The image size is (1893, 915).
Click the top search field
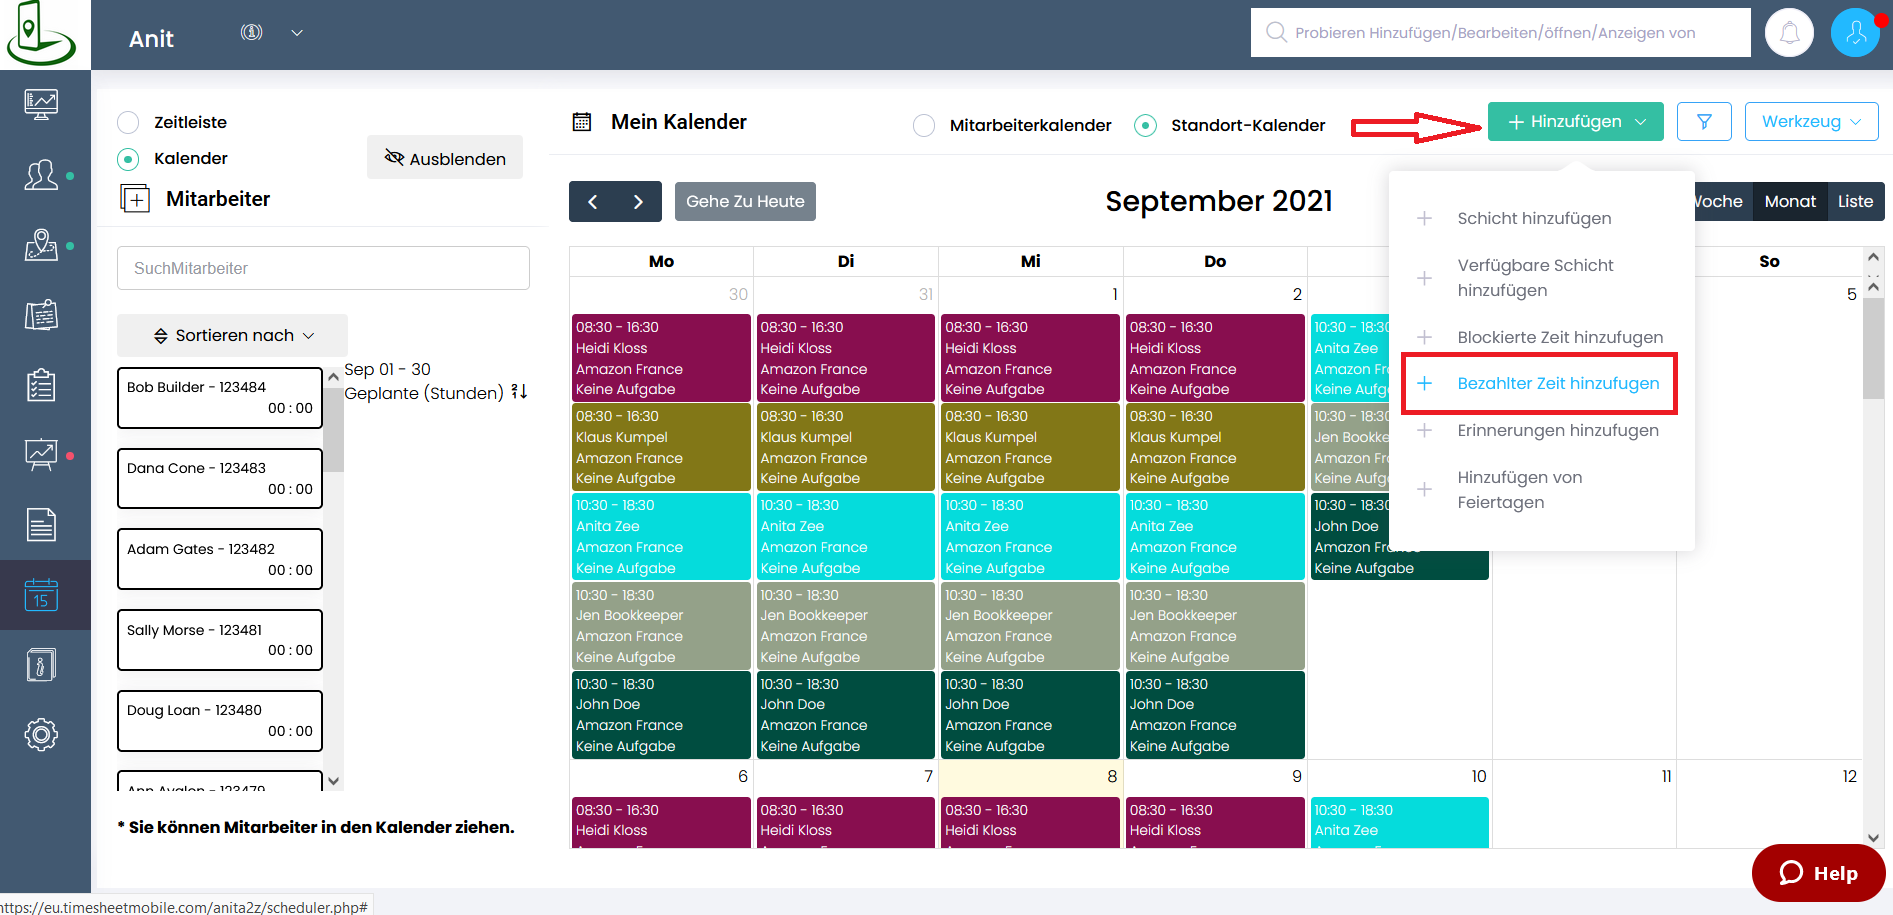(x=1500, y=33)
